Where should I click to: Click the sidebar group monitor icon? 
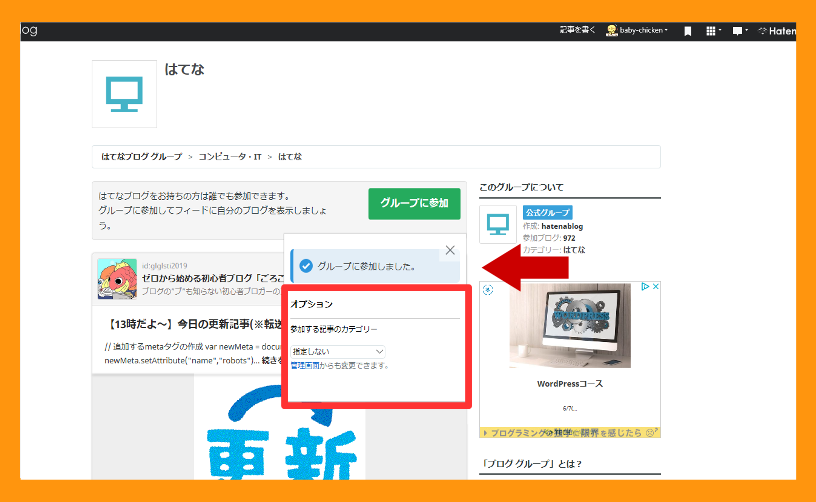498,224
